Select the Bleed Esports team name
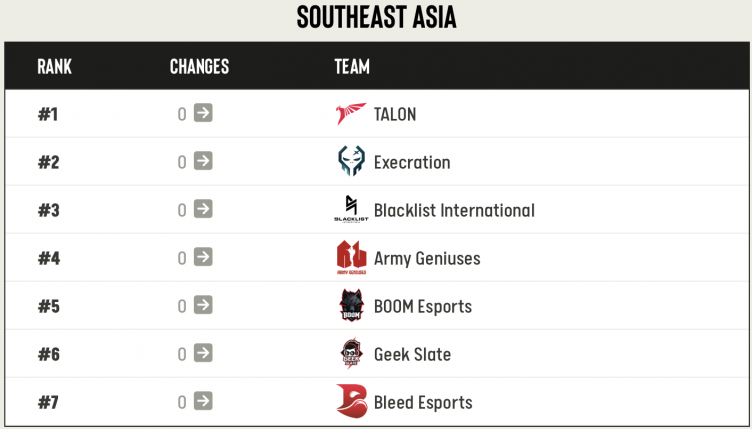This screenshot has height=429, width=752. [x=423, y=402]
